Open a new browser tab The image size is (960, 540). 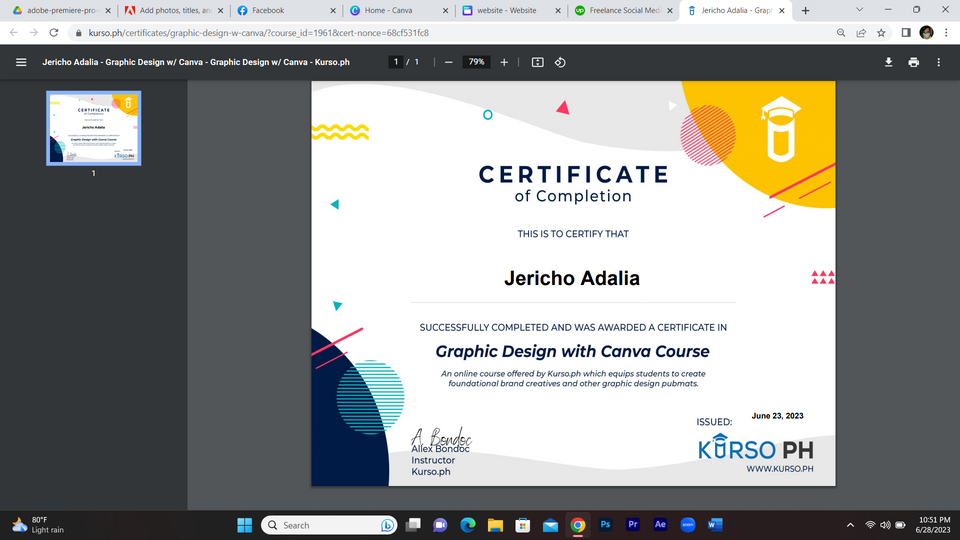(806, 10)
